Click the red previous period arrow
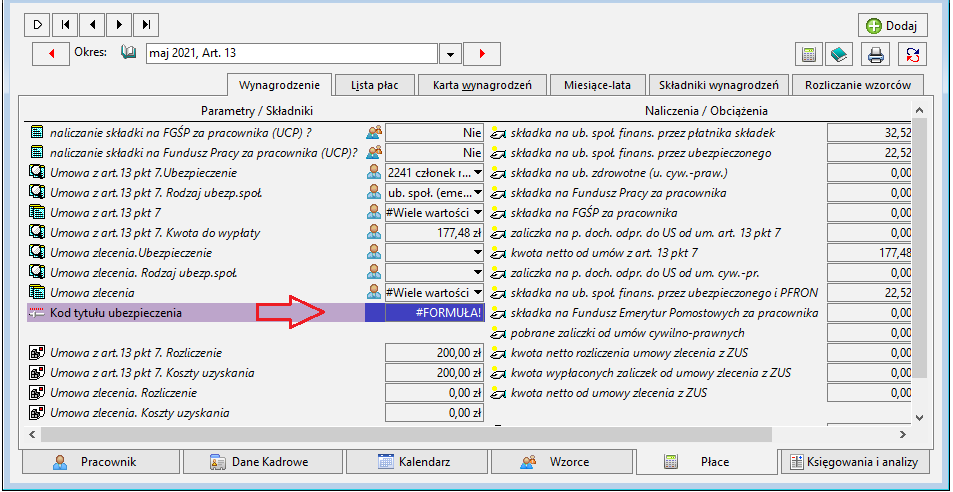 tap(51, 53)
